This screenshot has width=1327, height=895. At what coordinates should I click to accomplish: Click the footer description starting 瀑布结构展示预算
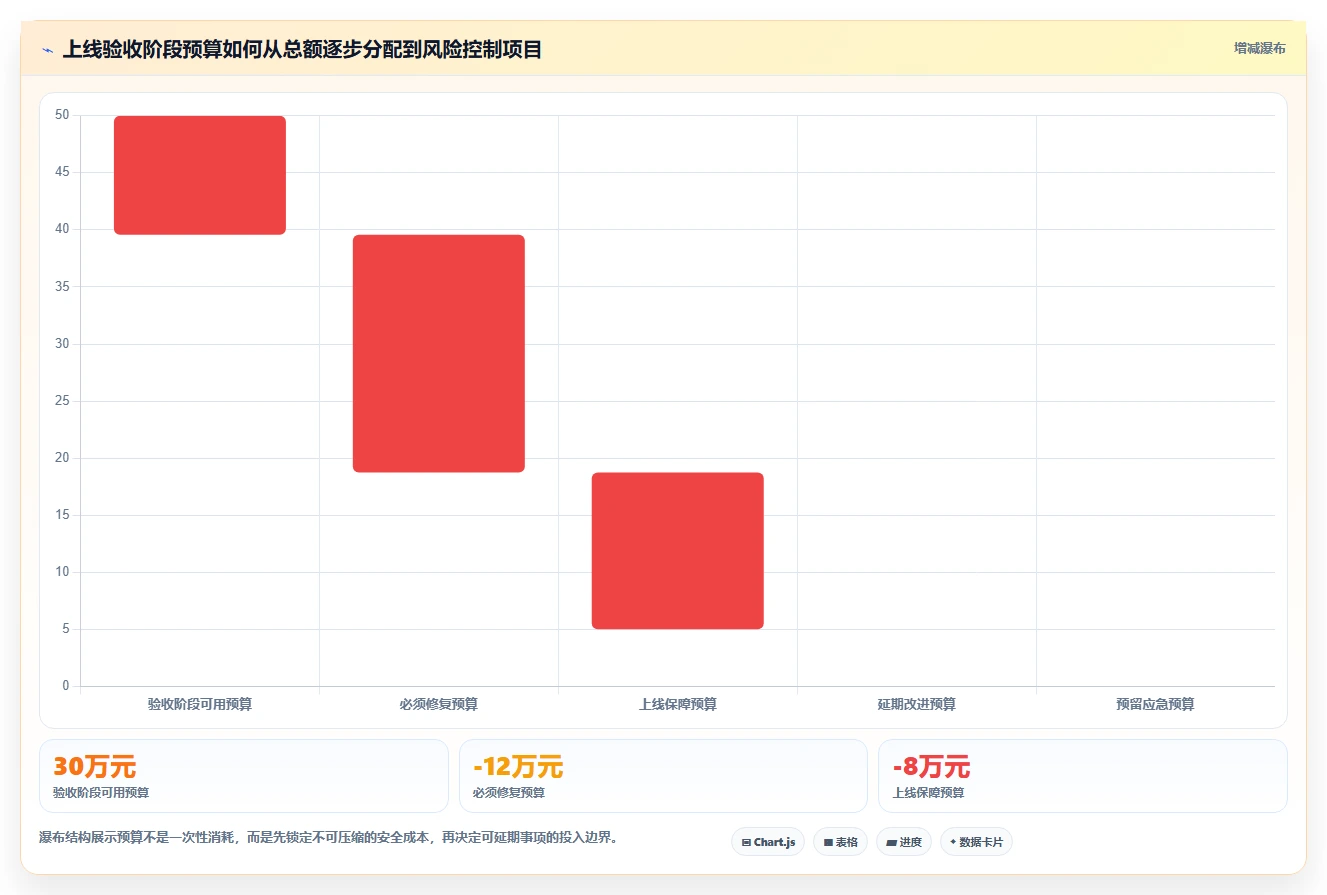click(x=328, y=838)
